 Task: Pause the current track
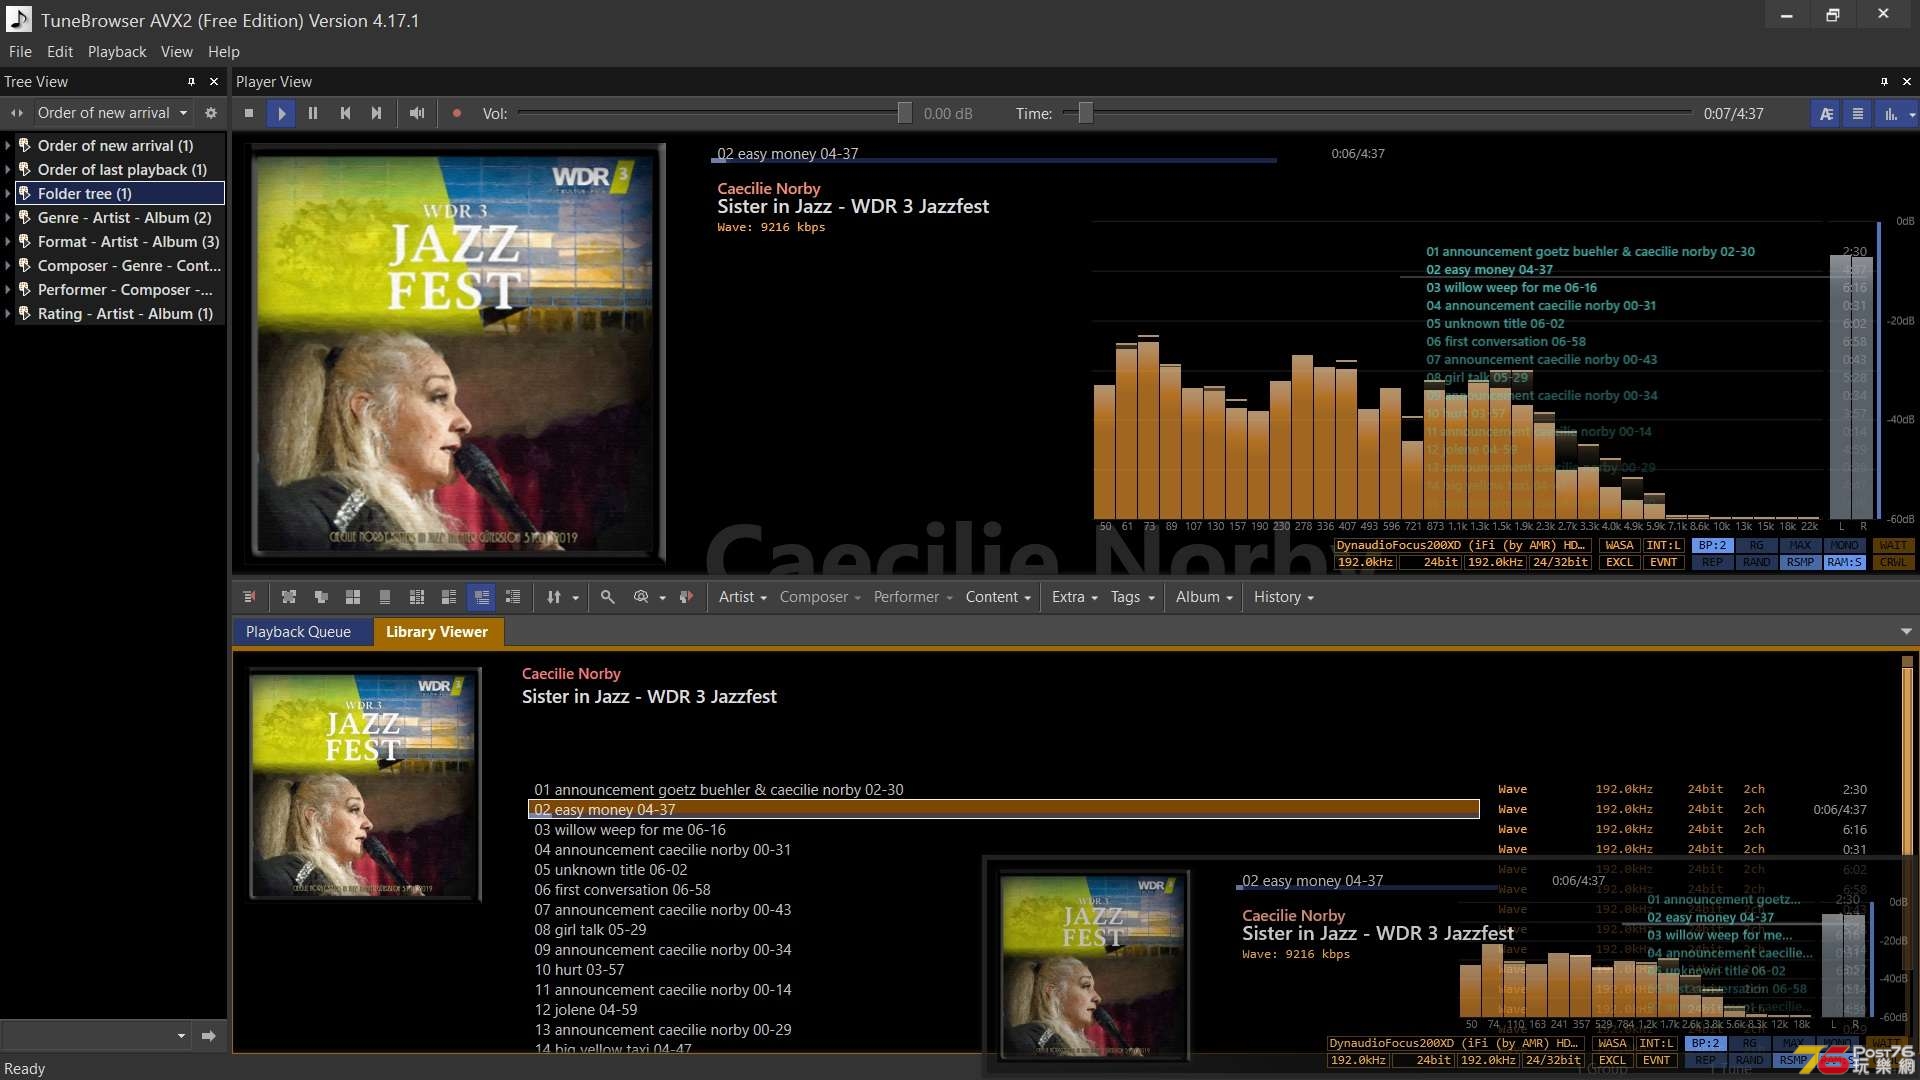click(313, 114)
